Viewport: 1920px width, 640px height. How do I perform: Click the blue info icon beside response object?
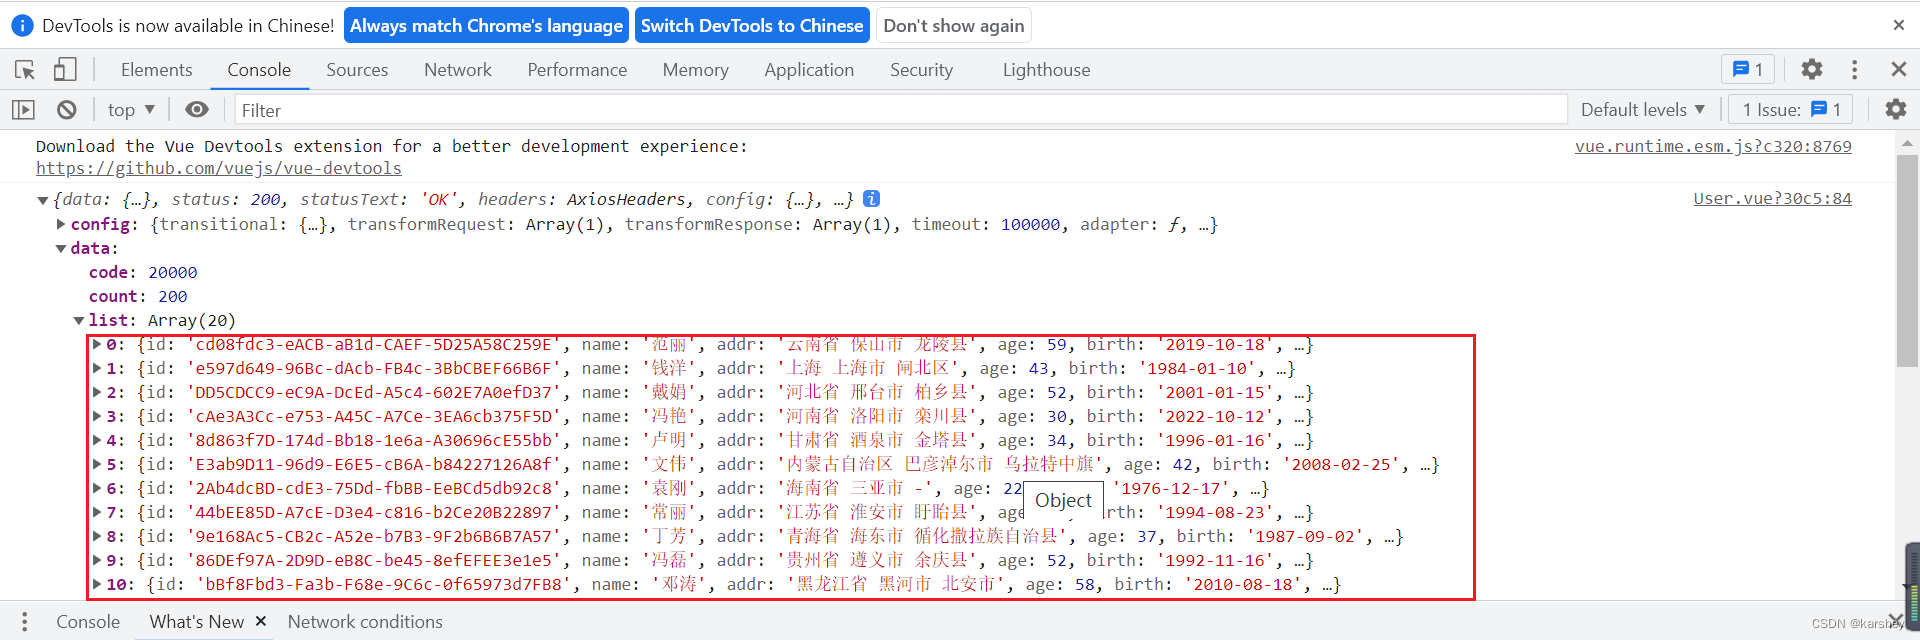871,199
